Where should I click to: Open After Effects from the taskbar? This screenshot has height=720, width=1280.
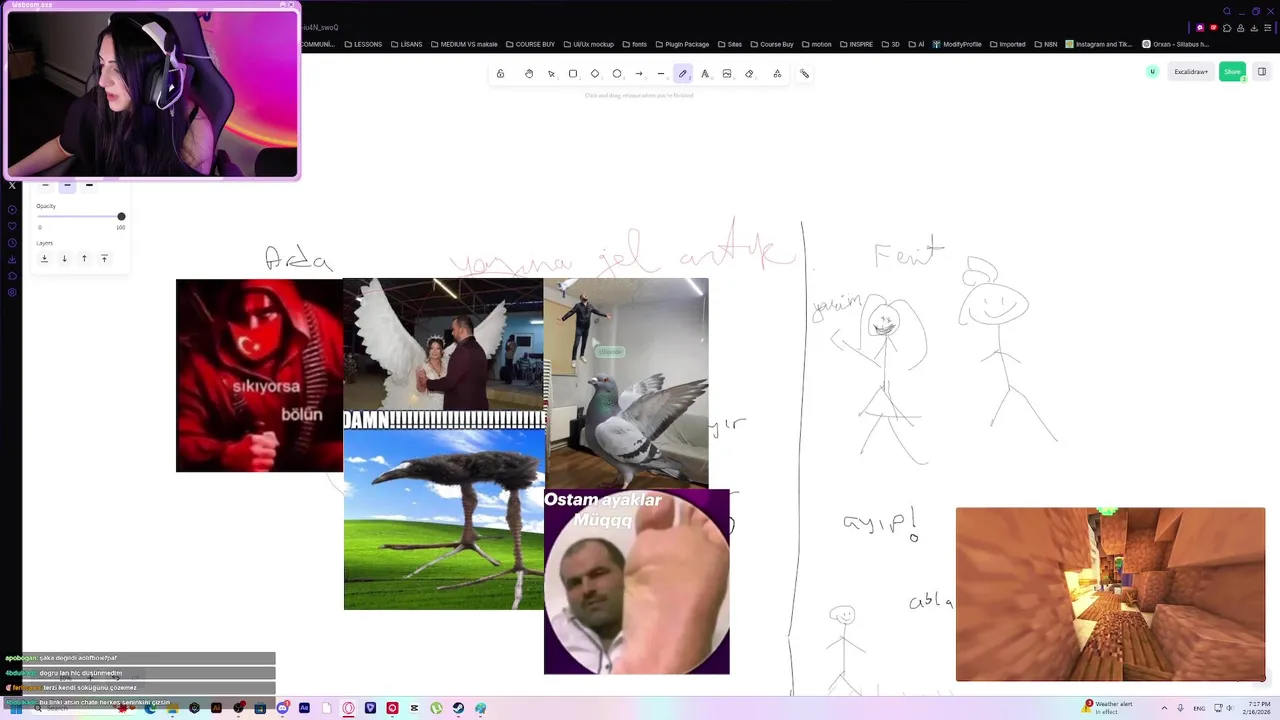click(304, 708)
